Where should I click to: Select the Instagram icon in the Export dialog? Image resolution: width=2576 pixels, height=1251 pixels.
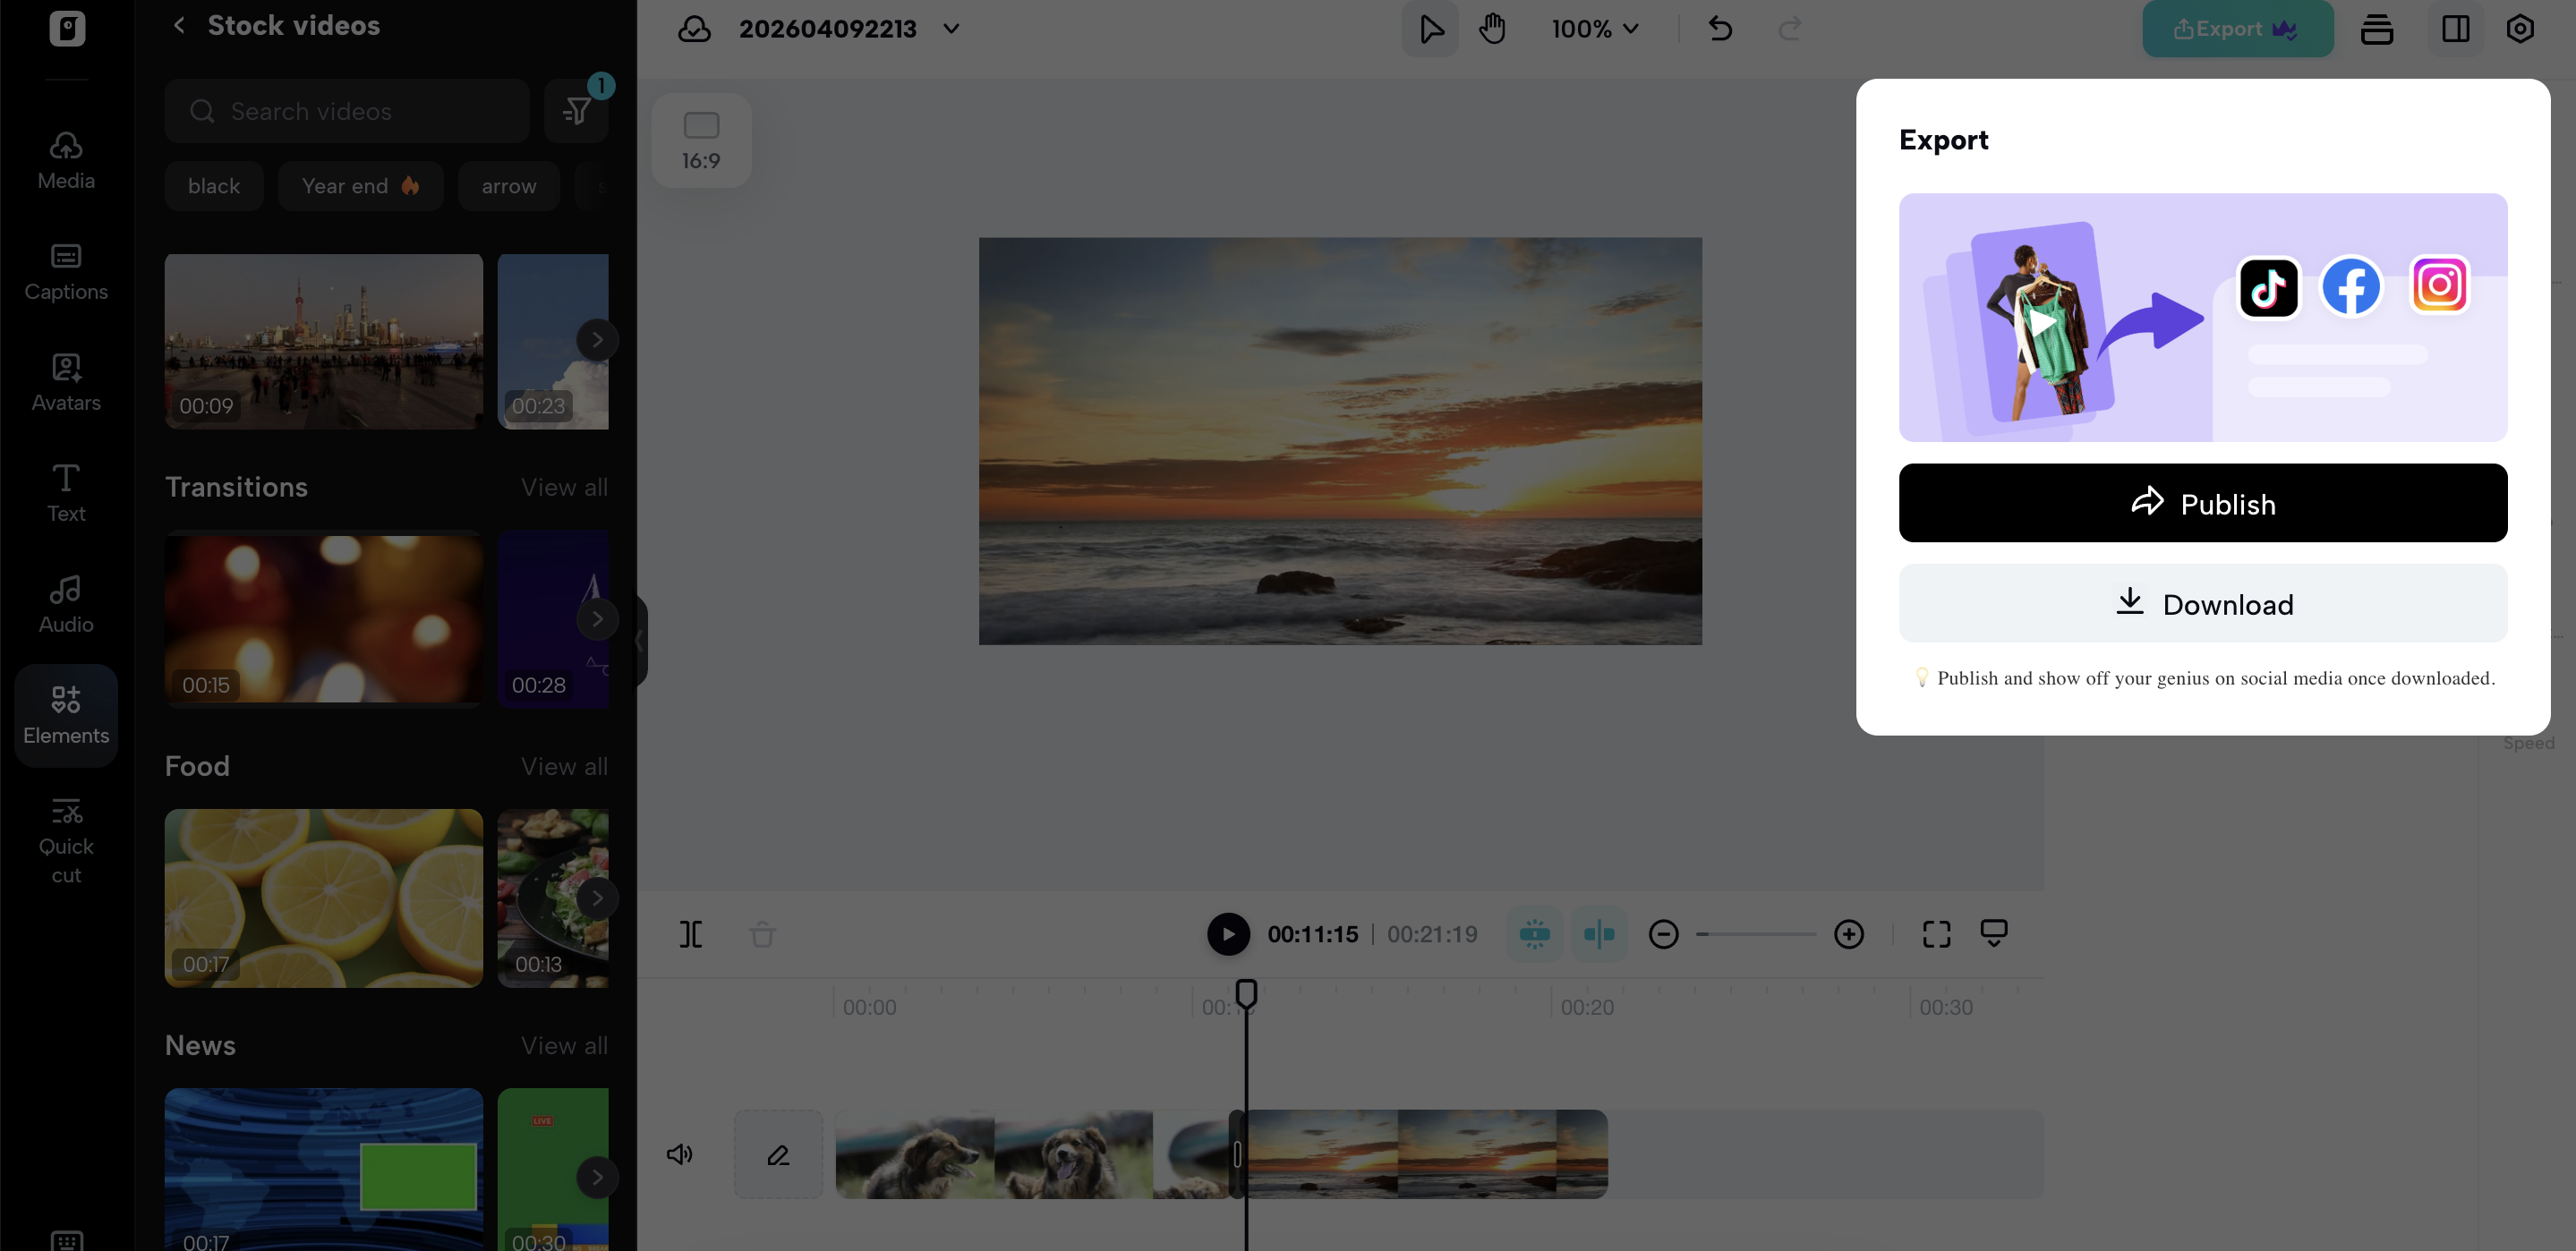[x=2440, y=286]
